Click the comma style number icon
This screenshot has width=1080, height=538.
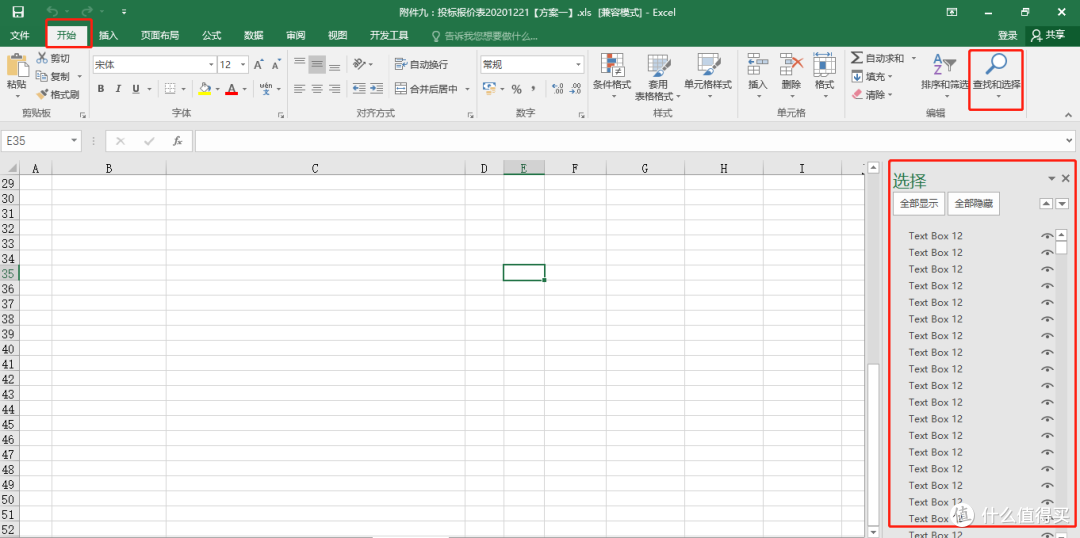532,89
